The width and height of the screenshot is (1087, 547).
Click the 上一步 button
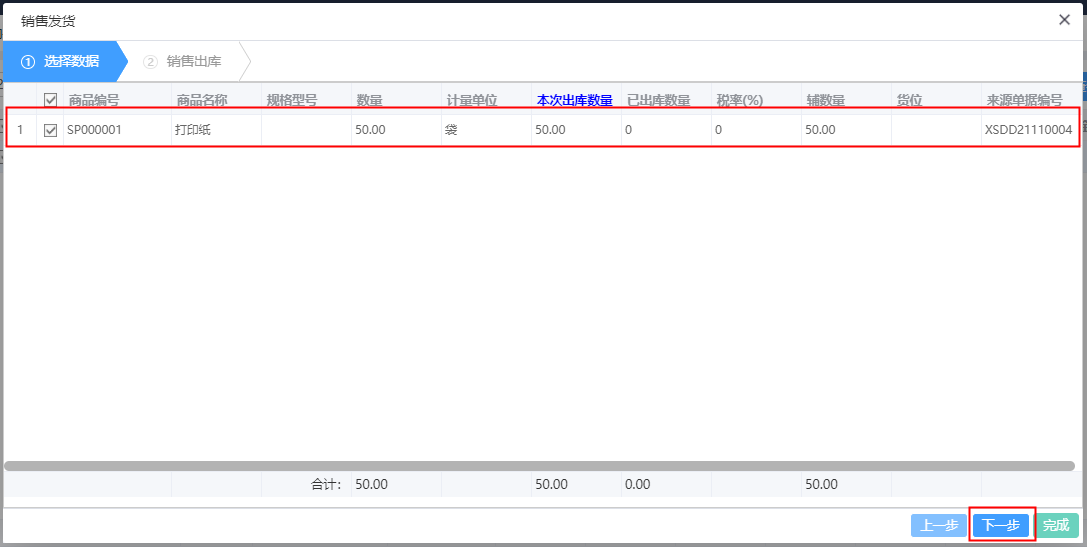point(939,526)
